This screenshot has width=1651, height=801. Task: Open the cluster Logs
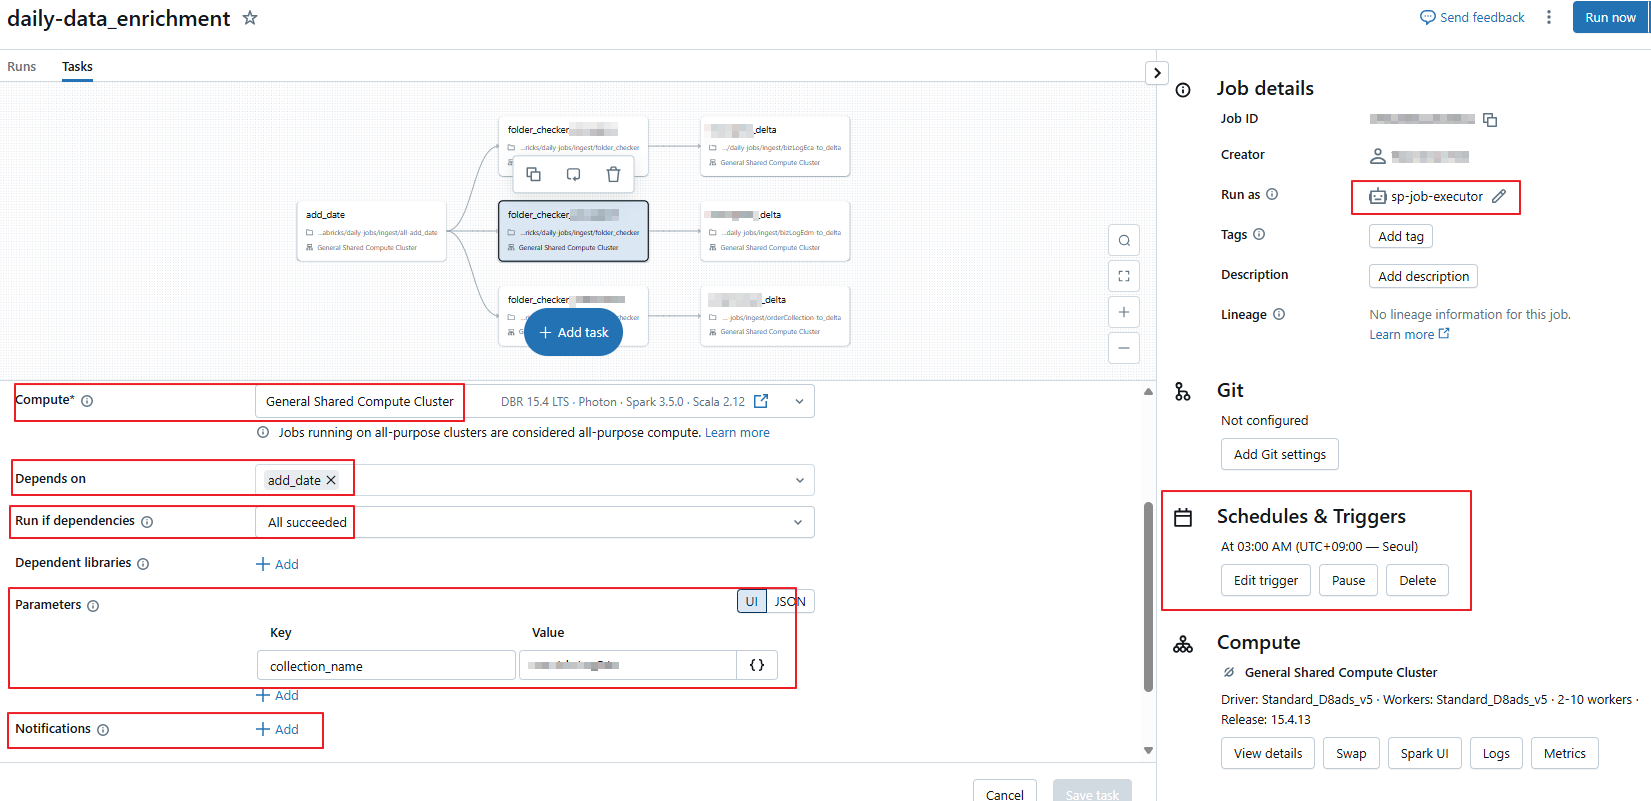point(1496,753)
